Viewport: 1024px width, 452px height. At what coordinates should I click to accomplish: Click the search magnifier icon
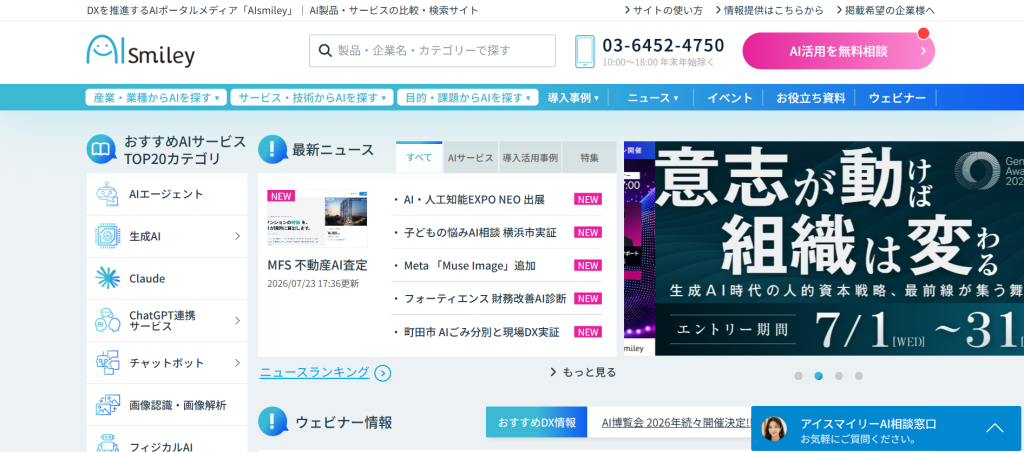(325, 50)
